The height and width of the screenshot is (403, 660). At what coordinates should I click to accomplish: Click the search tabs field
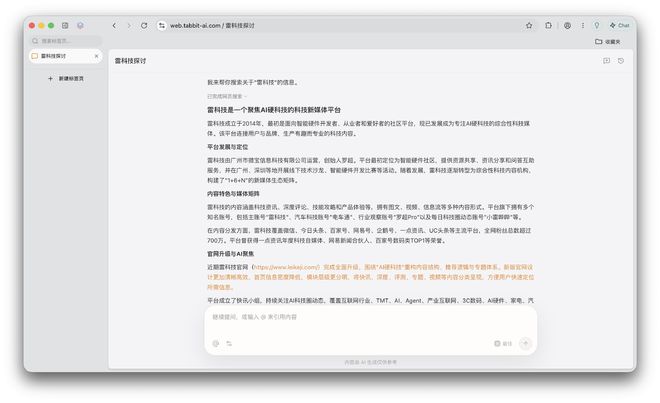pos(65,42)
